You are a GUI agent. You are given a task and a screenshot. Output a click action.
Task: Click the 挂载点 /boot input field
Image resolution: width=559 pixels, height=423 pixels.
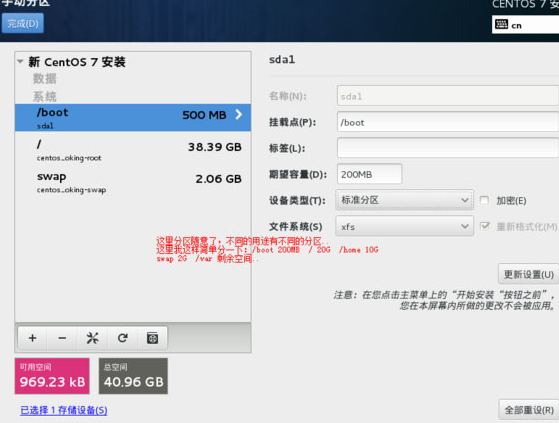click(x=448, y=122)
